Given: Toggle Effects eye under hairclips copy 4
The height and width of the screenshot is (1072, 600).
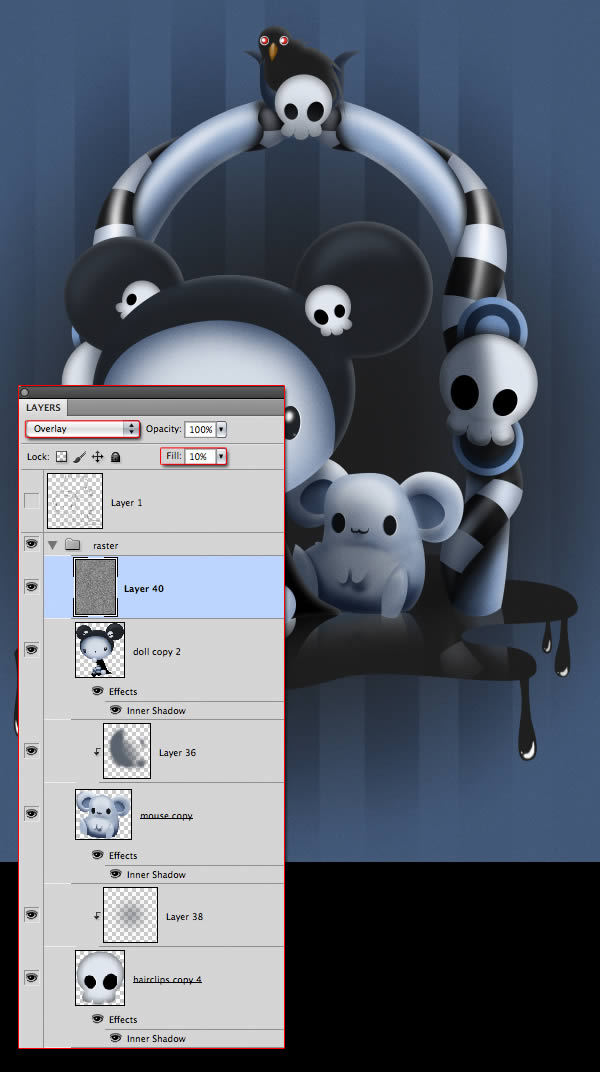Looking at the screenshot, I should coord(98,1019).
